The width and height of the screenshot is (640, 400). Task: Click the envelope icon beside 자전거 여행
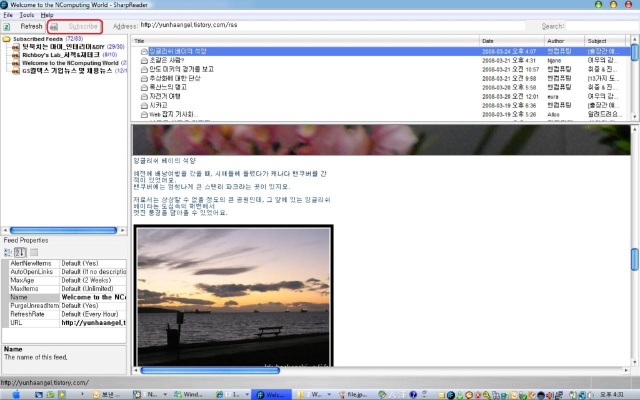(x=144, y=96)
